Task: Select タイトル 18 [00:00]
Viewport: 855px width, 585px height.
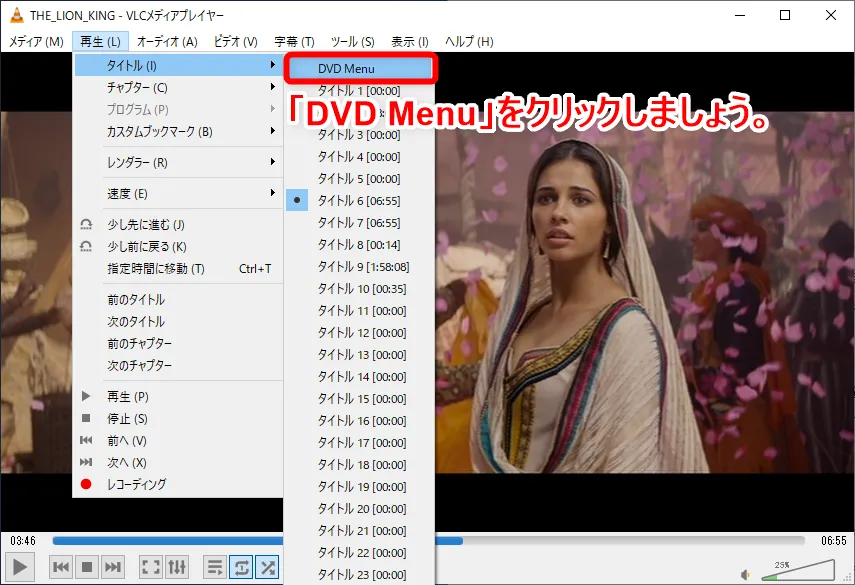Action: coord(359,465)
